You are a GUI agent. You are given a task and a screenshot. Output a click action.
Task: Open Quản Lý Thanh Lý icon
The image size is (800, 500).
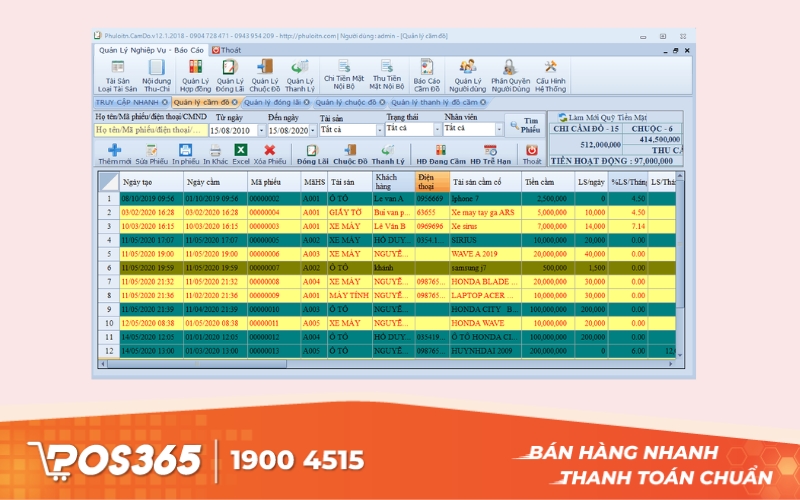pos(299,76)
